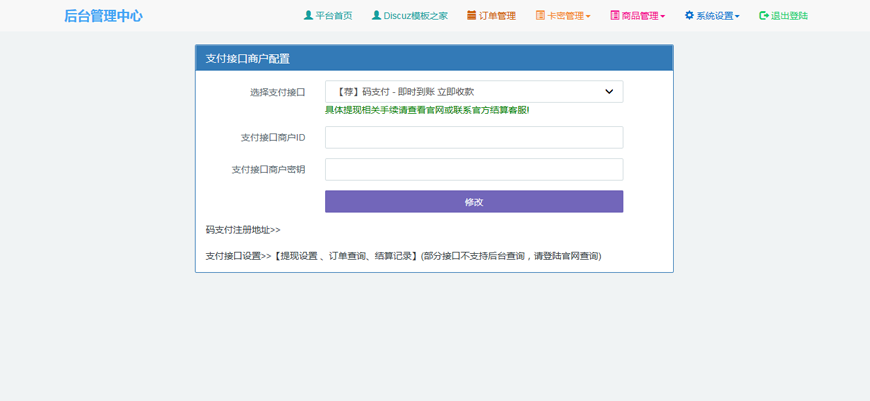This screenshot has height=401, width=870.
Task: Click the list icon beside 商品管理
Action: [x=615, y=16]
